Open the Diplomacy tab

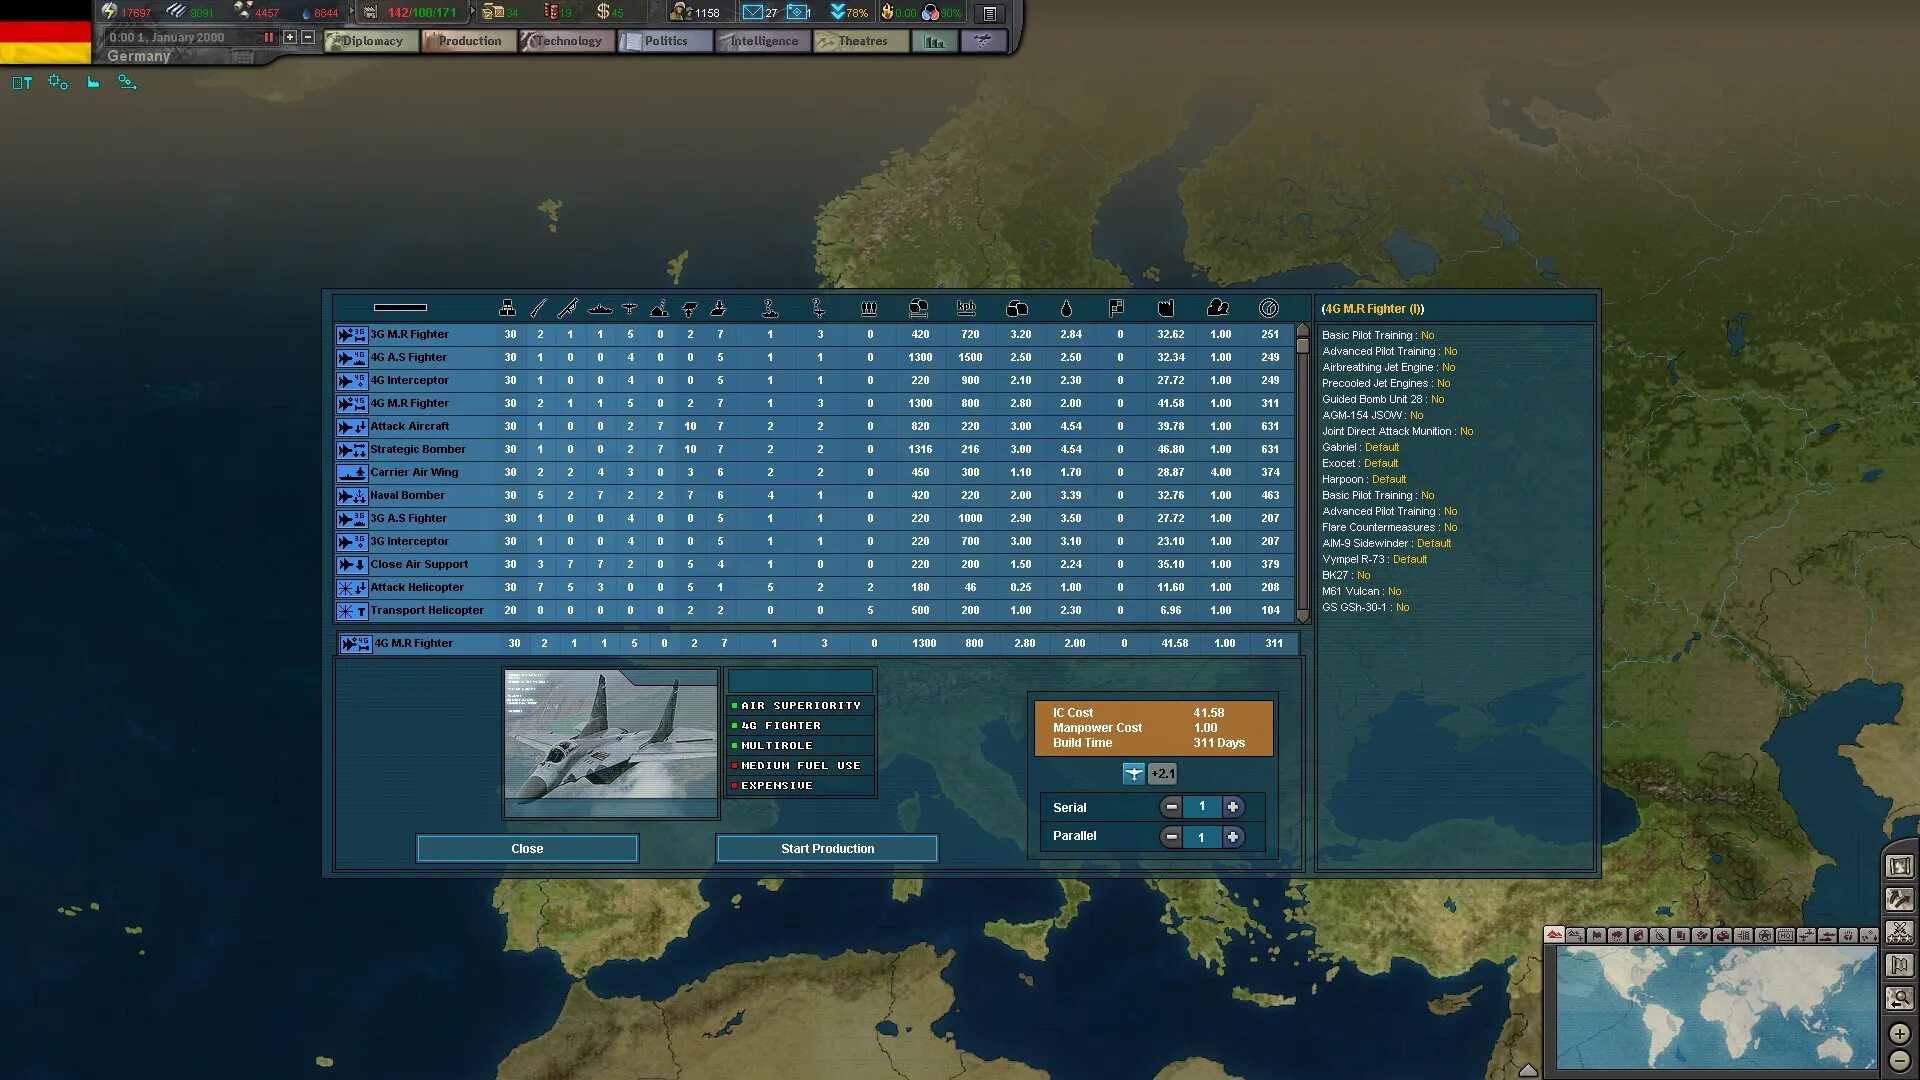[371, 41]
